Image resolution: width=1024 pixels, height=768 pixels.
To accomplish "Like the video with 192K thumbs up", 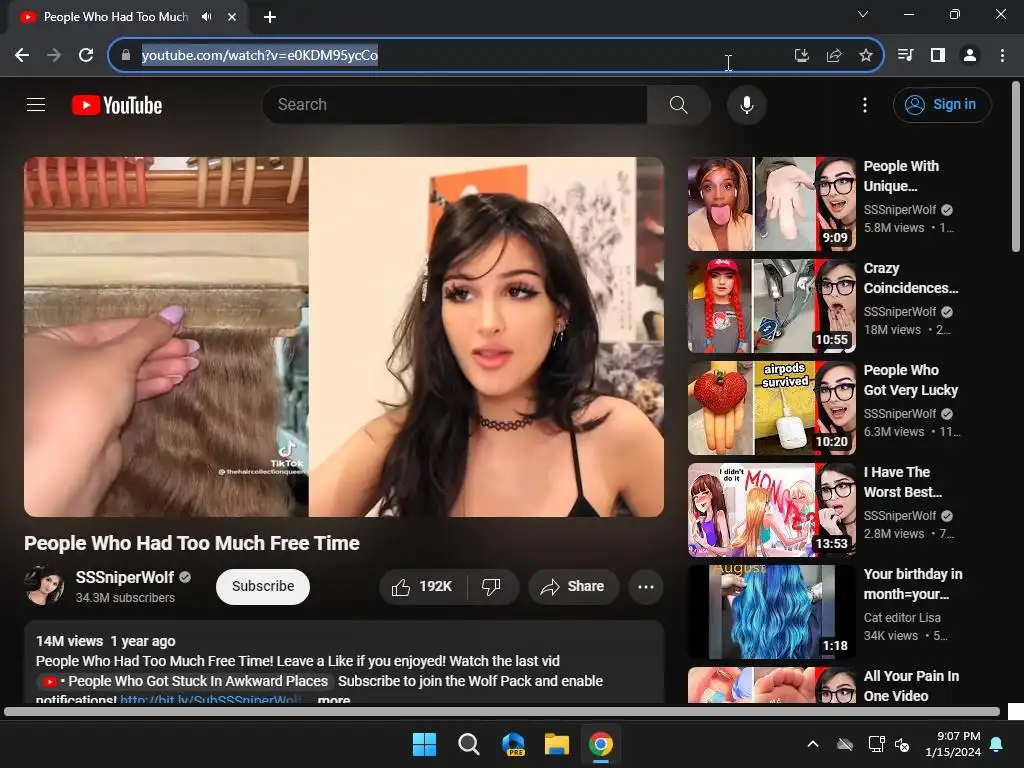I will [423, 586].
